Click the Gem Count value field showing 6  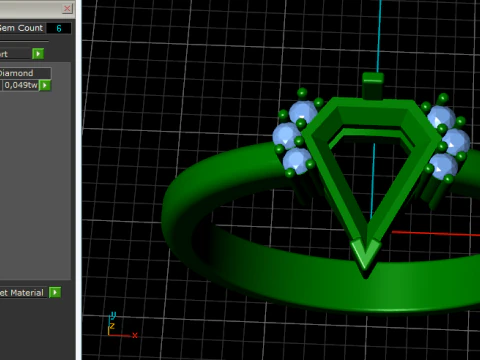(59, 28)
